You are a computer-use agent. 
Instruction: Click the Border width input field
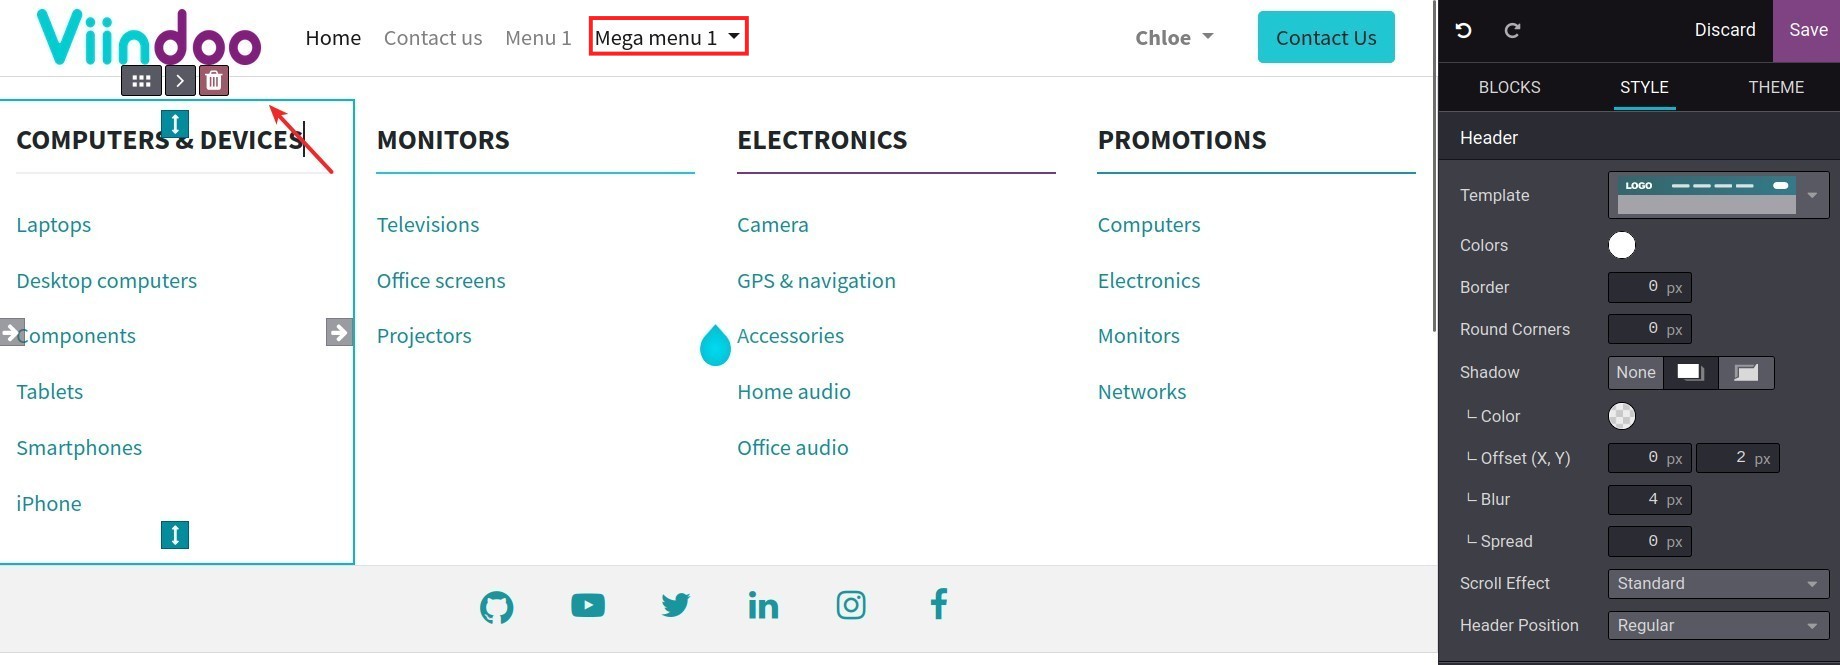(1649, 287)
